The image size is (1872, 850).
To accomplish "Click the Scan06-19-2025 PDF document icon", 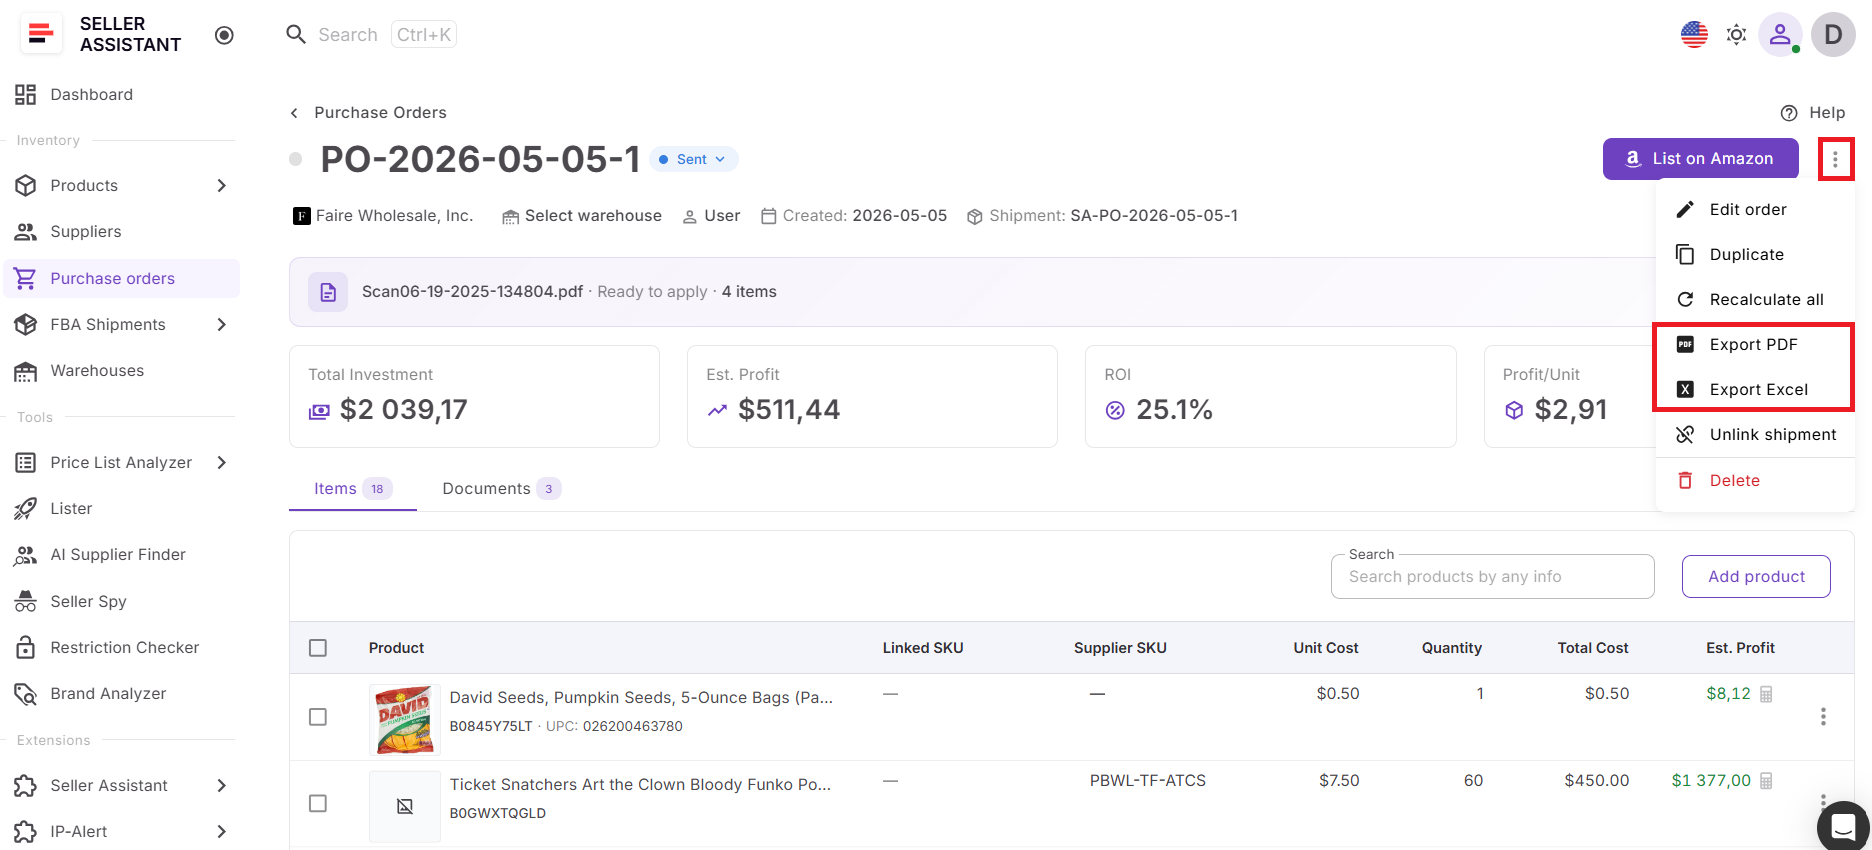I will tap(328, 292).
